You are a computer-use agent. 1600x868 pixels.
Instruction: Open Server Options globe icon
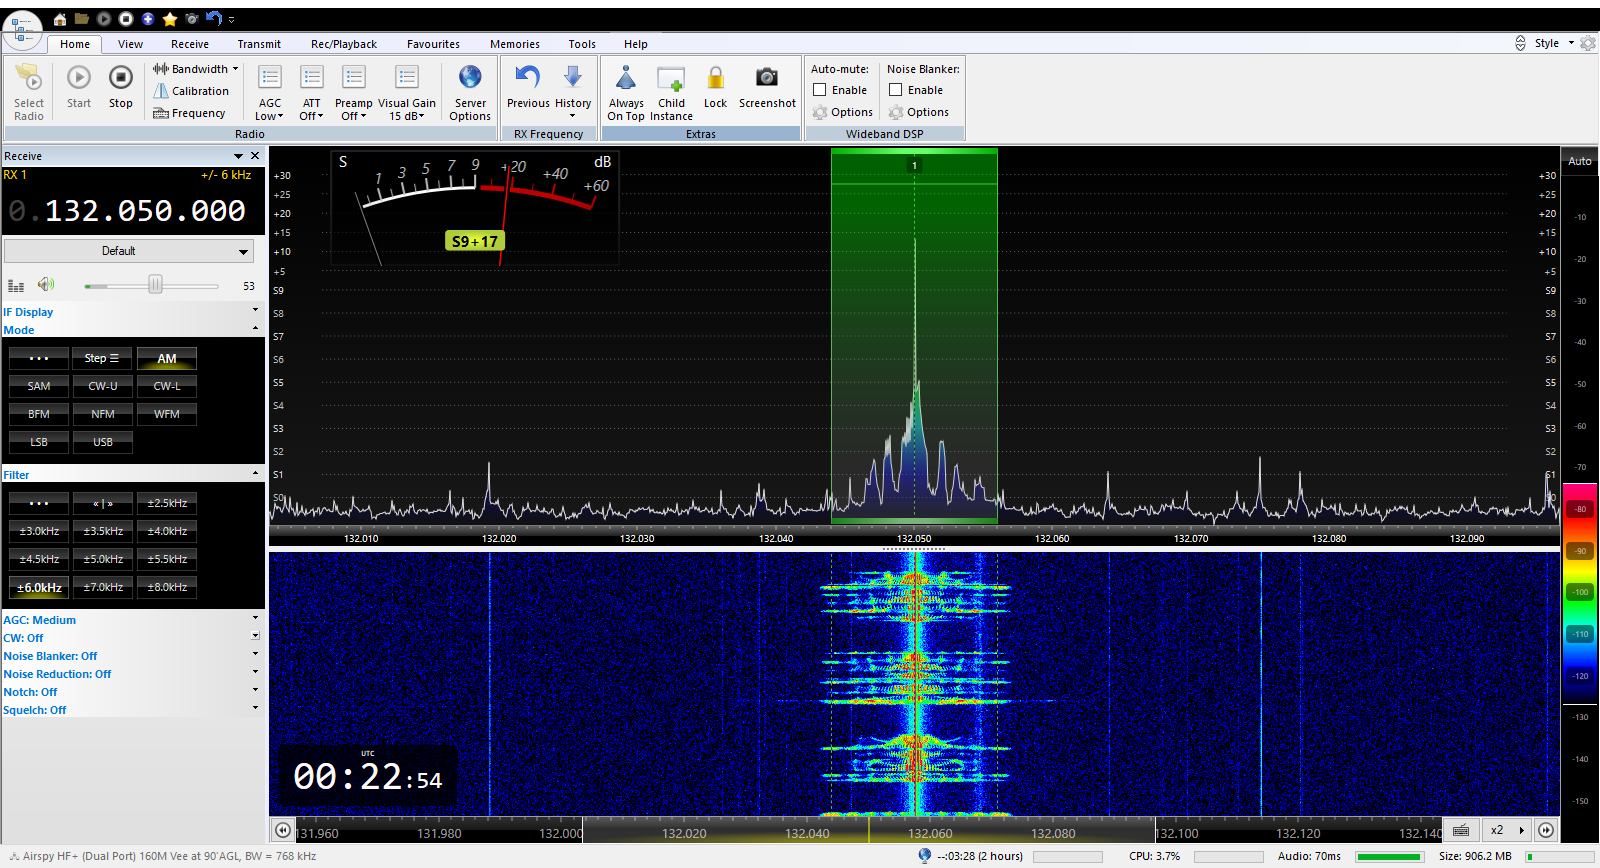click(x=470, y=78)
